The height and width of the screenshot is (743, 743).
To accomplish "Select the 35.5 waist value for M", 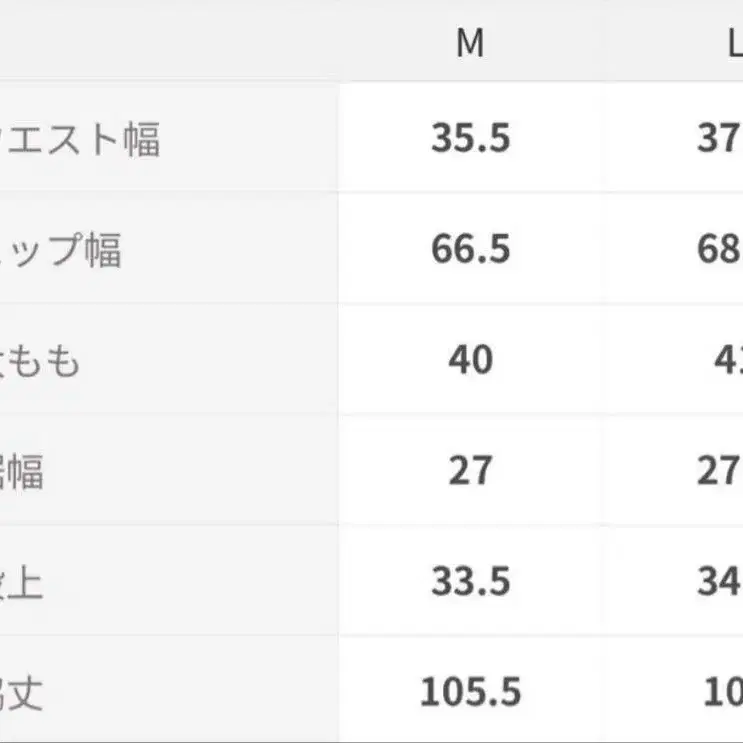I will 470,138.
